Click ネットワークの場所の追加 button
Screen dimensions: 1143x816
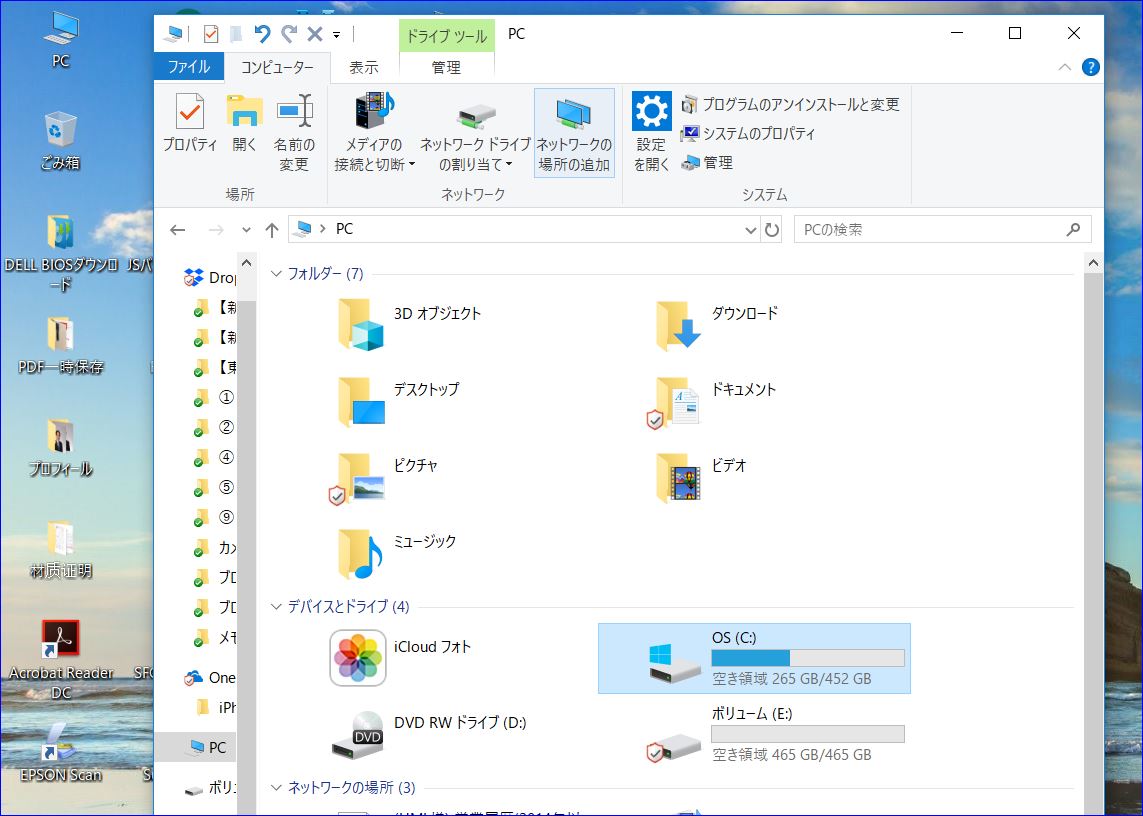tap(574, 132)
